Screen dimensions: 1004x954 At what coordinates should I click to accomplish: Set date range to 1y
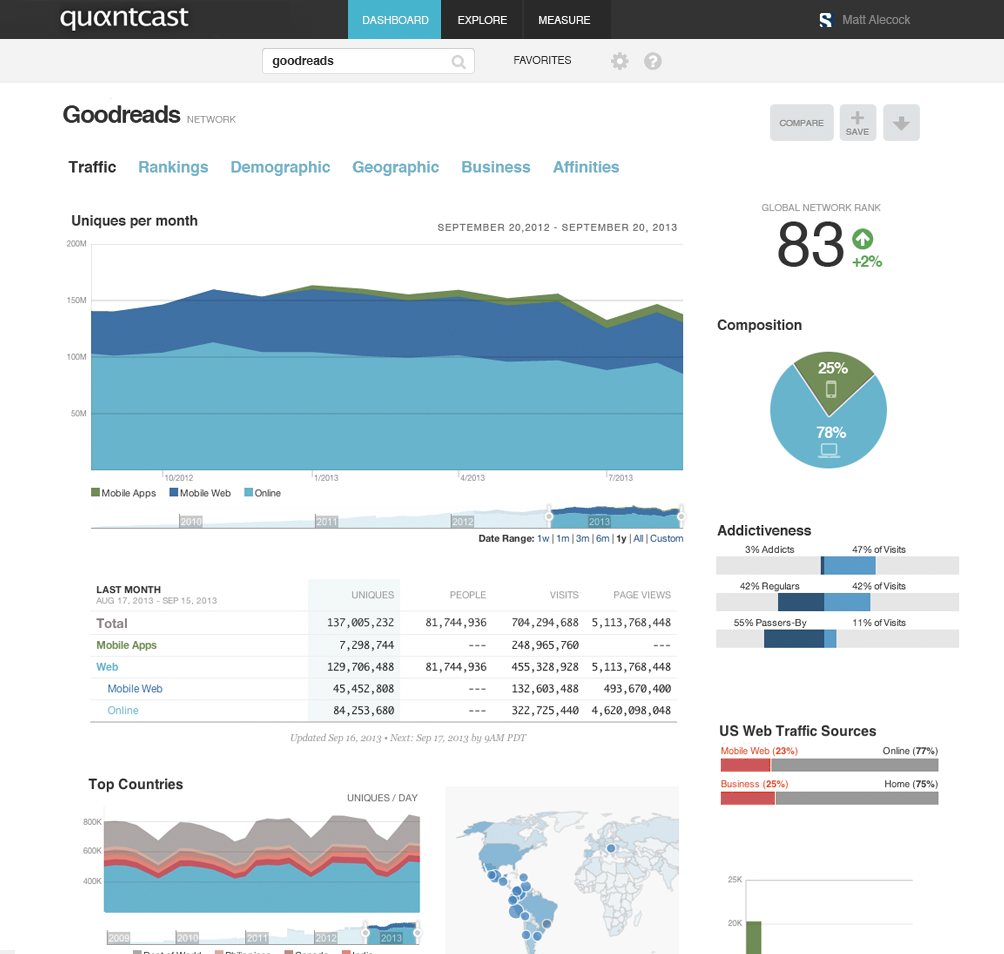[621, 538]
